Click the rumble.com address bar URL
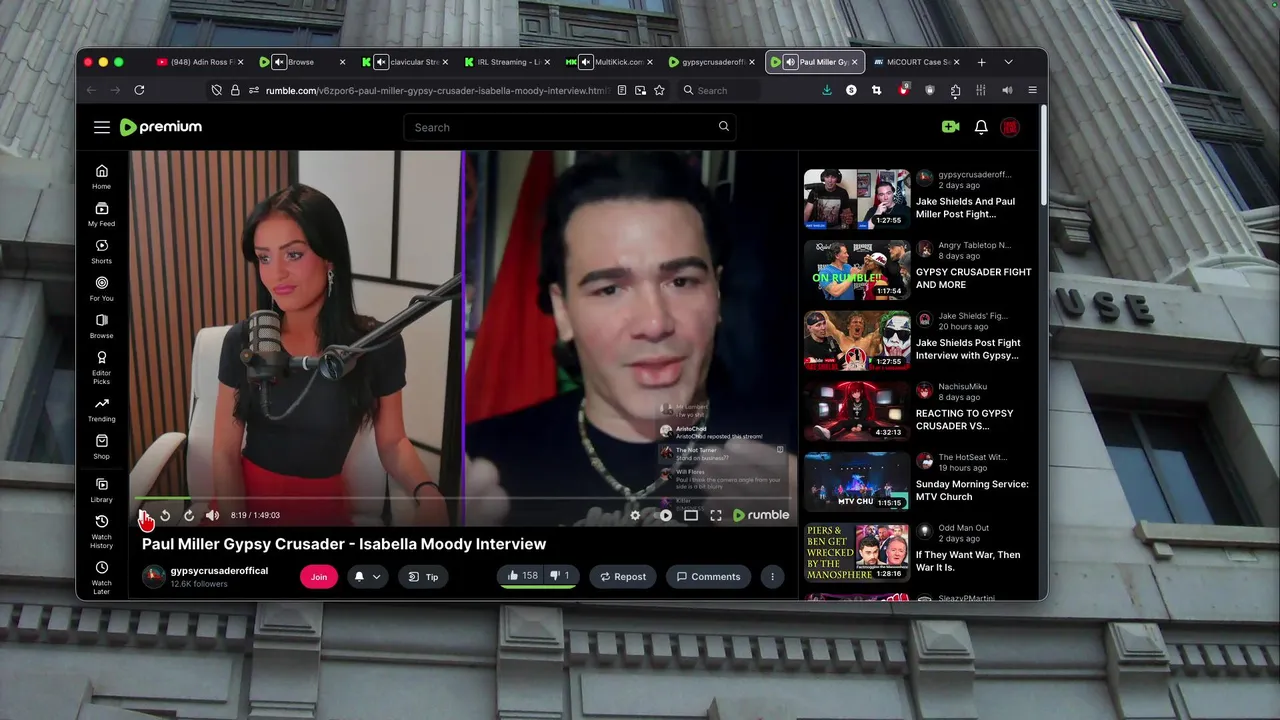Image resolution: width=1280 pixels, height=720 pixels. (x=437, y=90)
